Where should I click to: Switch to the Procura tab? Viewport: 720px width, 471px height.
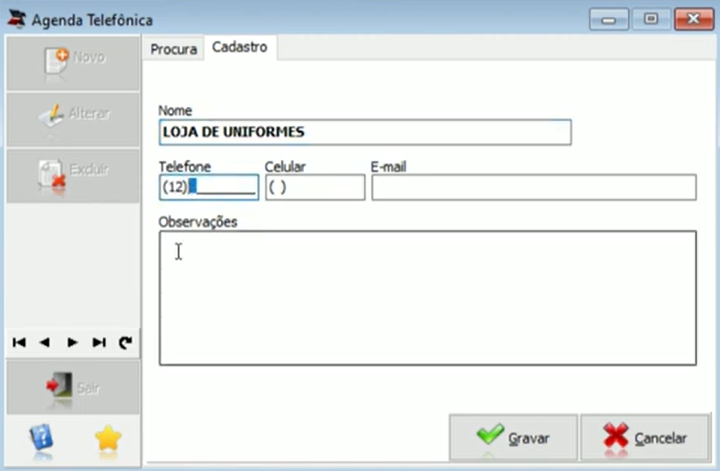point(174,49)
